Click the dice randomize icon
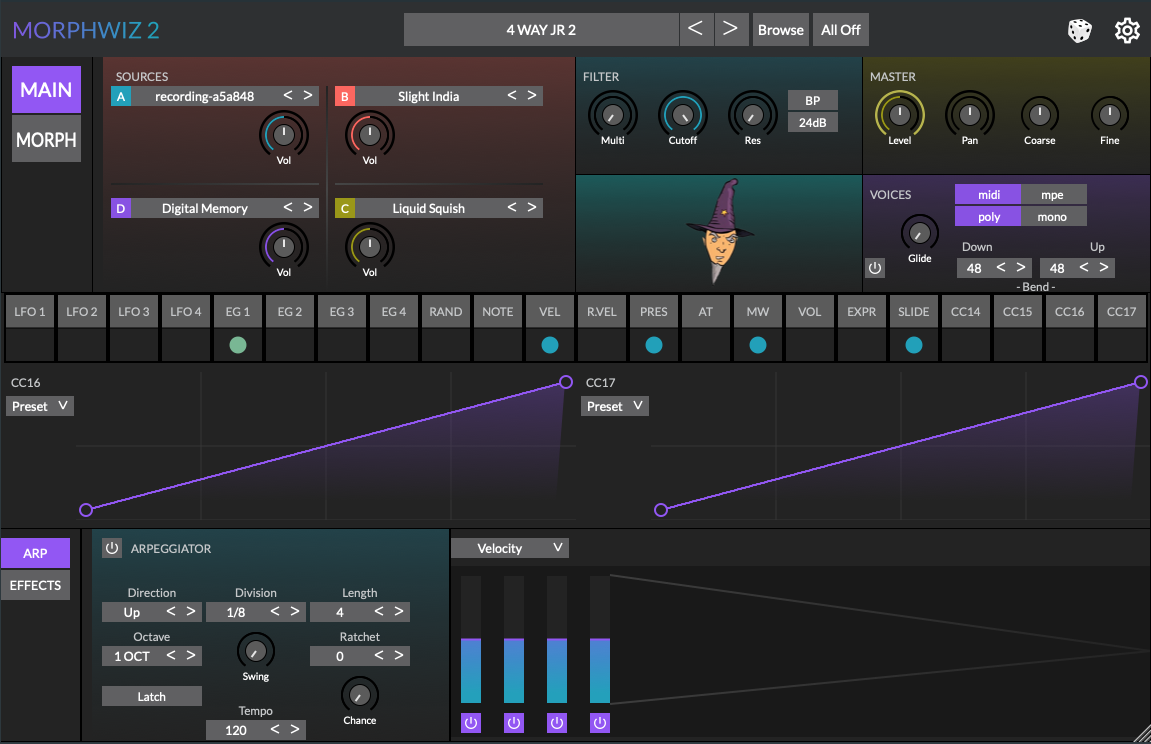The height and width of the screenshot is (744, 1151). pos(1079,31)
